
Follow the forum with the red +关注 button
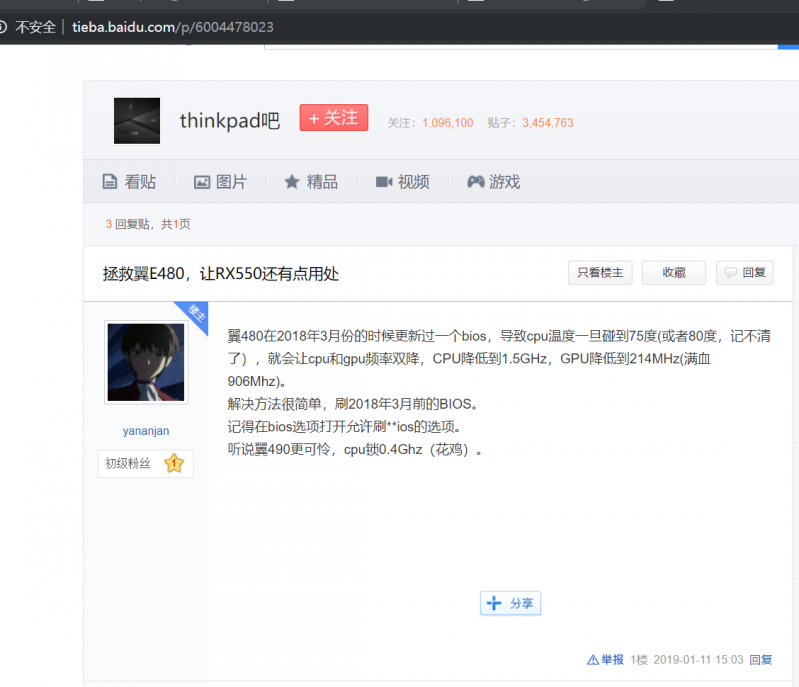[x=334, y=118]
